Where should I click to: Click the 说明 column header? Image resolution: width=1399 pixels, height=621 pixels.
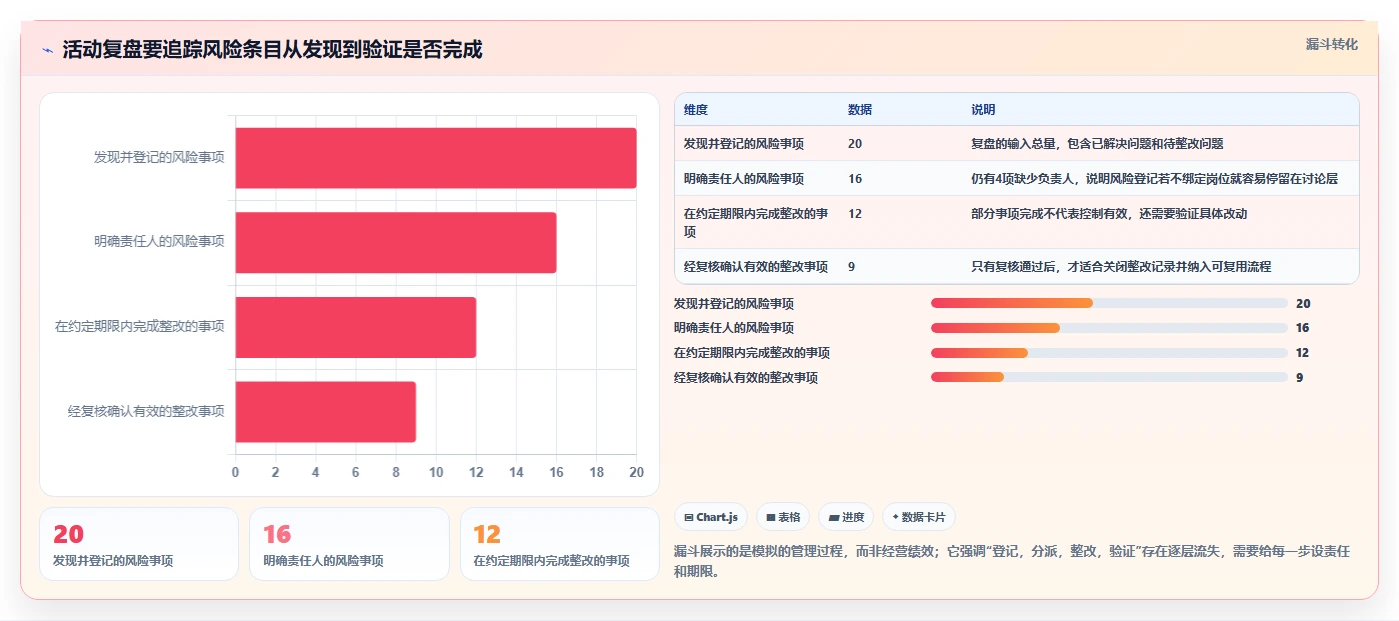coord(983,110)
